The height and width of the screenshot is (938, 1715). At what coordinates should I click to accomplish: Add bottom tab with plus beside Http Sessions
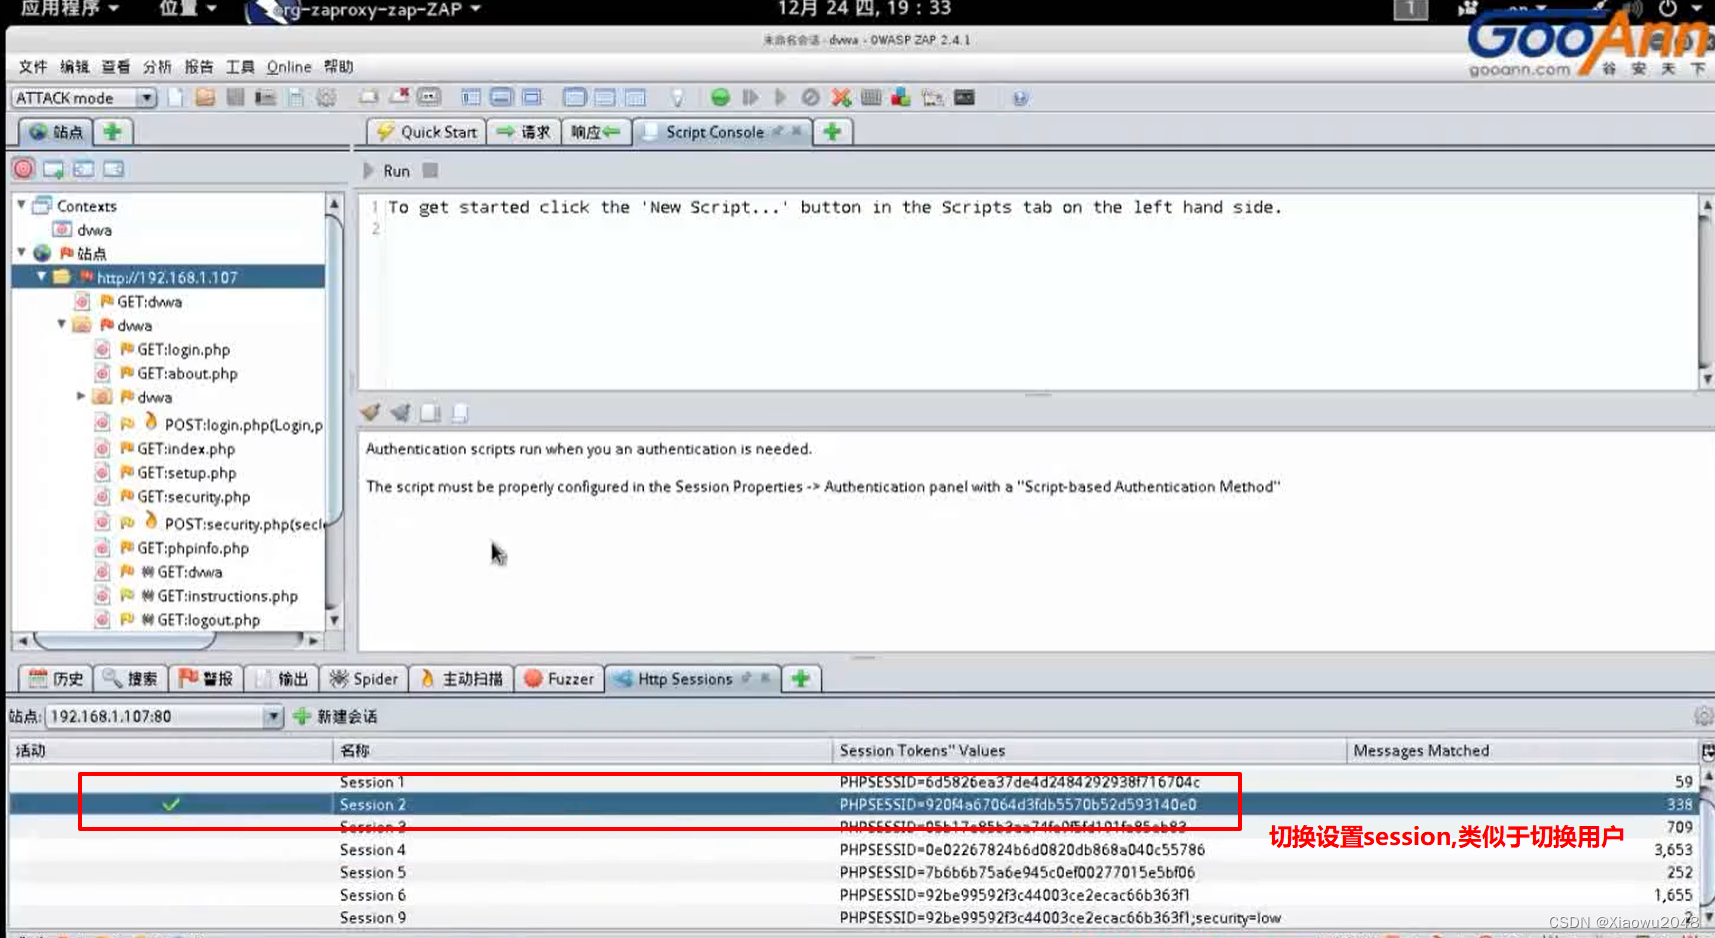coord(800,678)
